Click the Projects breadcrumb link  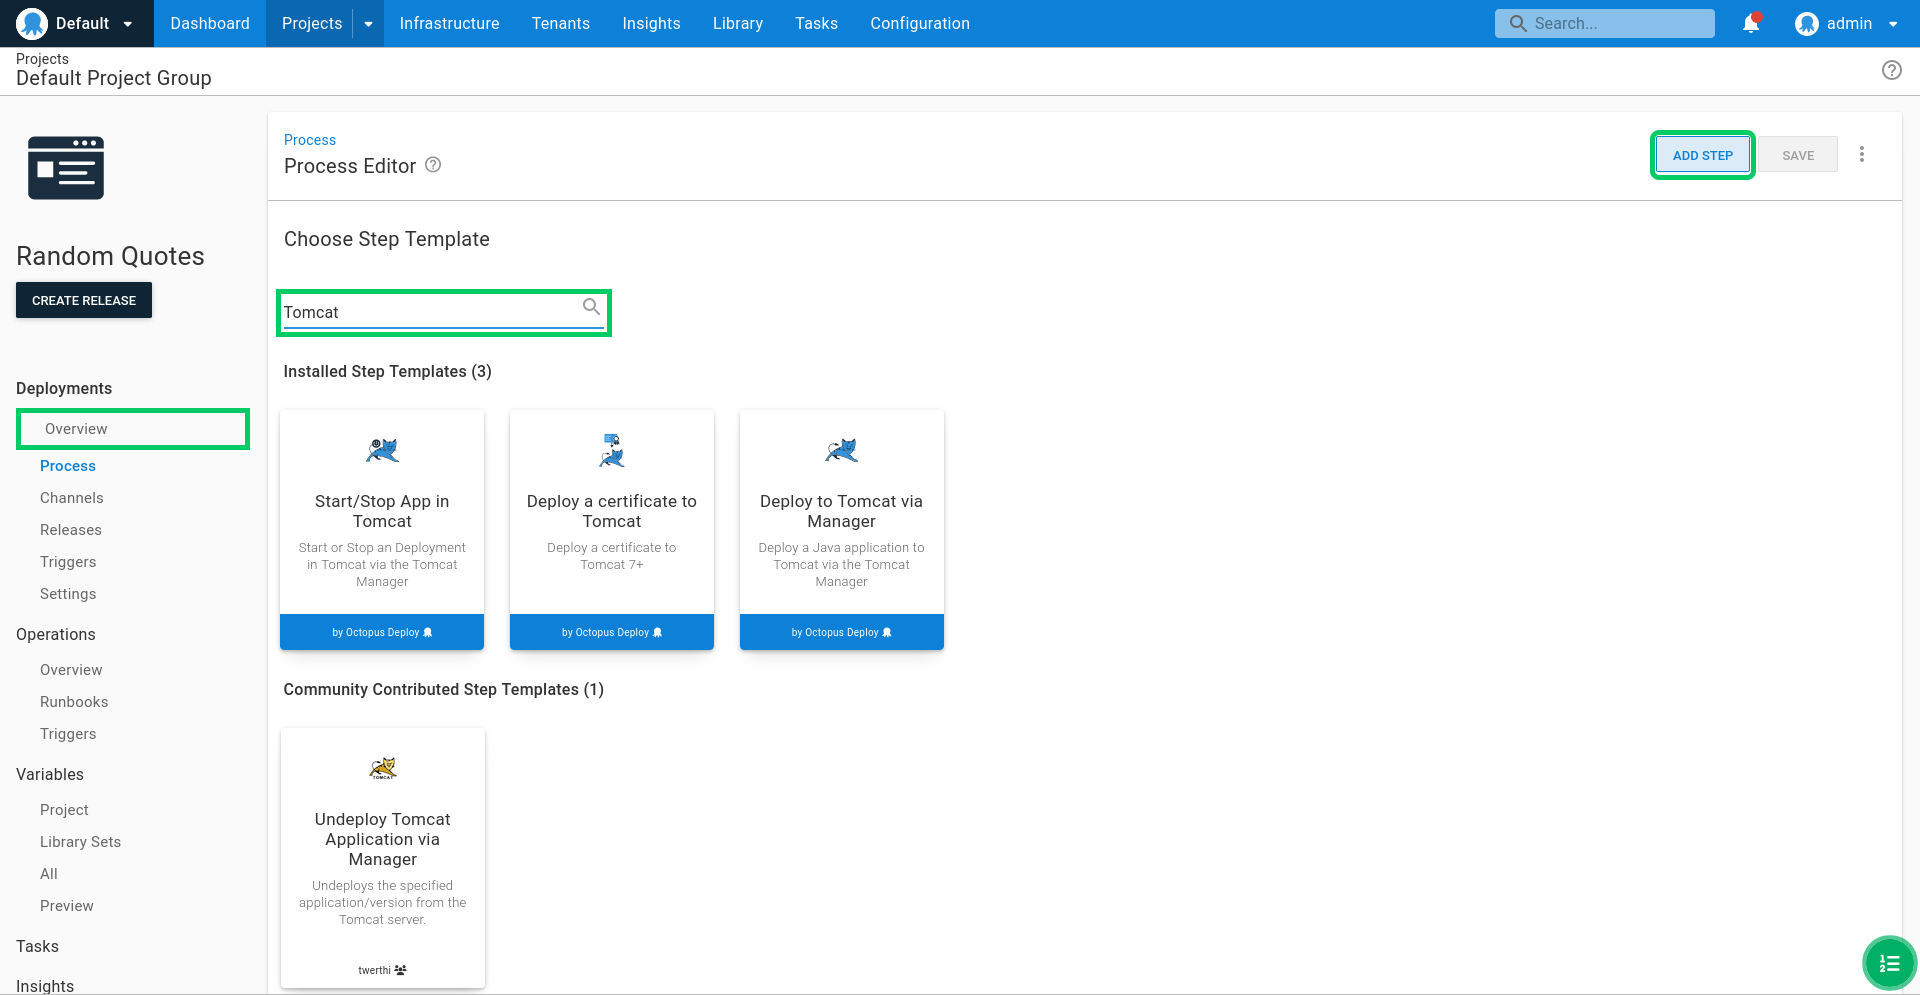pos(42,59)
